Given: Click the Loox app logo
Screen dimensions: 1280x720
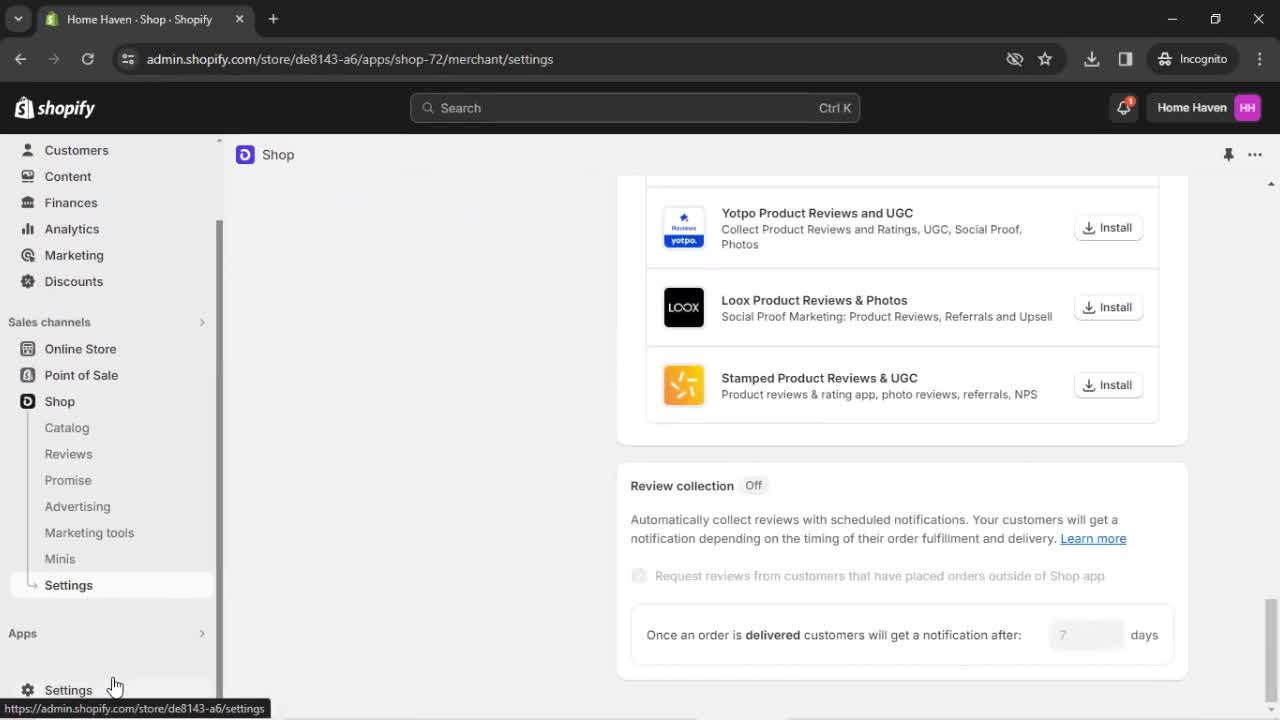Looking at the screenshot, I should (x=684, y=307).
